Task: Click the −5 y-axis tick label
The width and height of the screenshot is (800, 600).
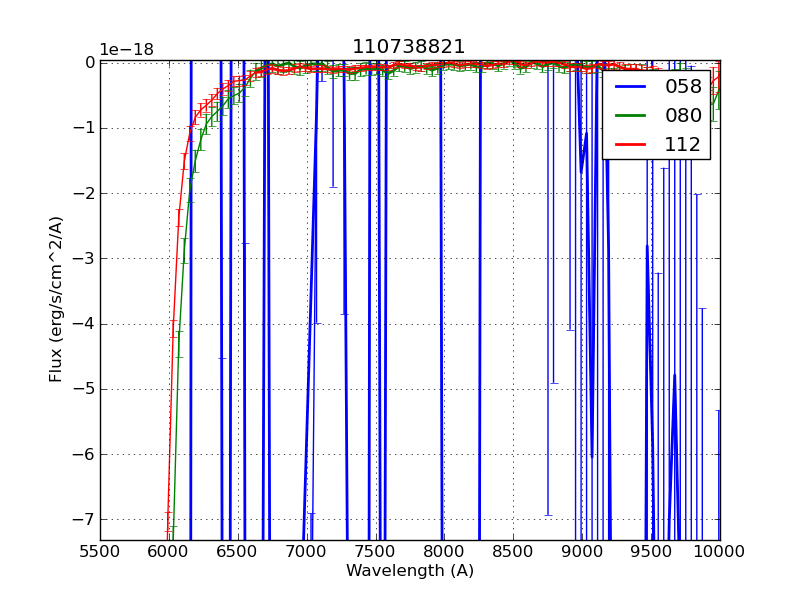Action: coord(85,389)
